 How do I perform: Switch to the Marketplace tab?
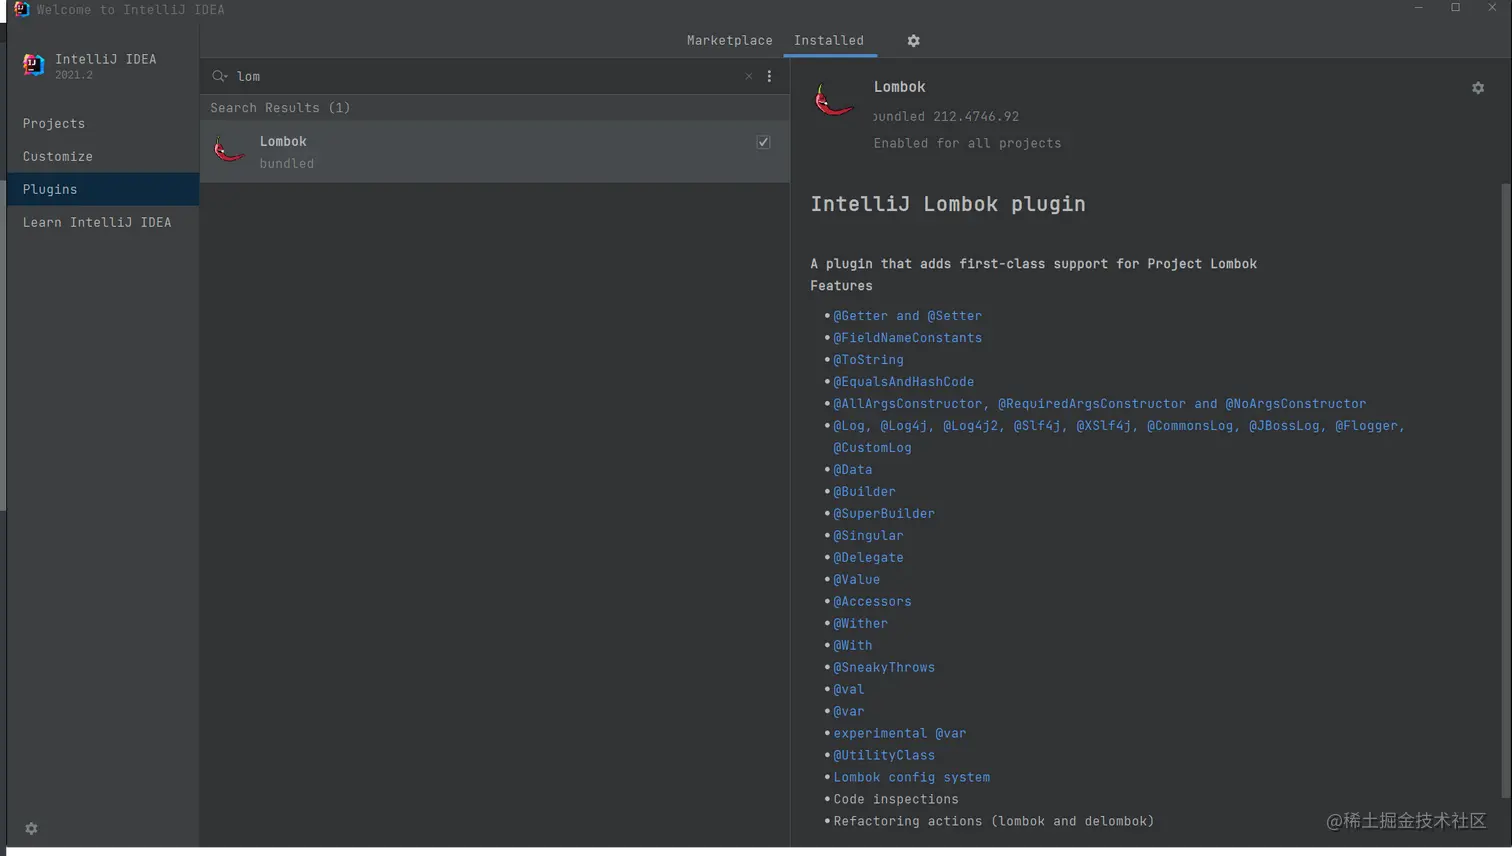tap(729, 41)
